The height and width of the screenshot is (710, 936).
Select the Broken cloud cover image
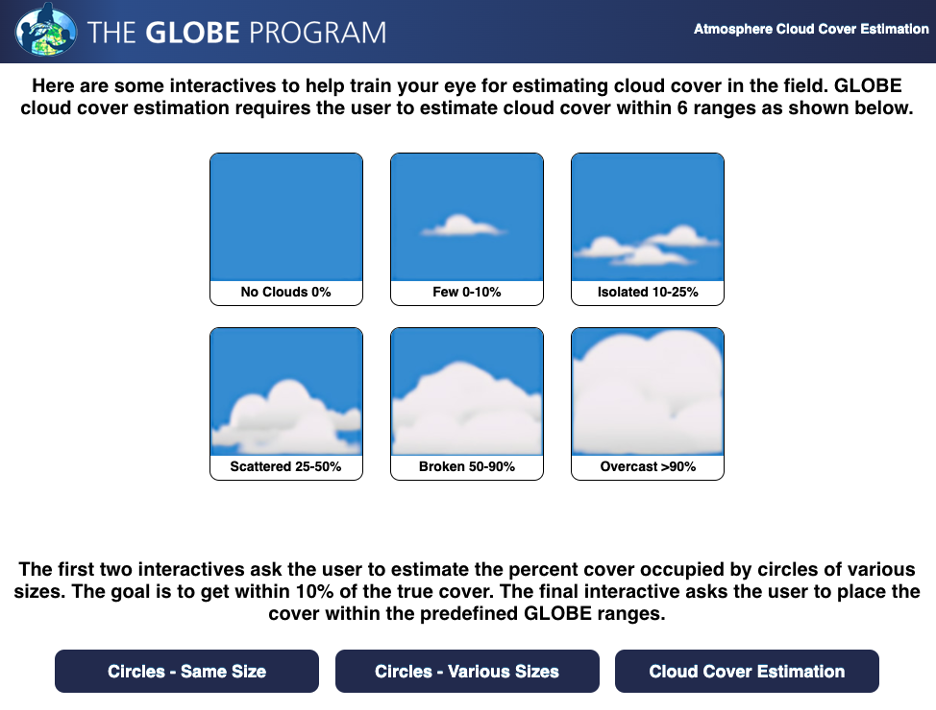click(x=467, y=392)
